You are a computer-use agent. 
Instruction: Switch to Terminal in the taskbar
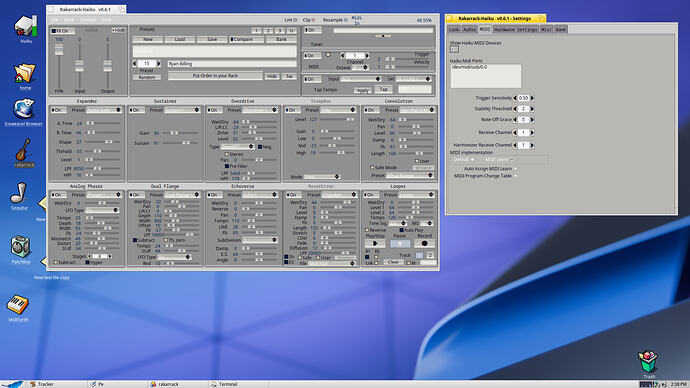238,384
